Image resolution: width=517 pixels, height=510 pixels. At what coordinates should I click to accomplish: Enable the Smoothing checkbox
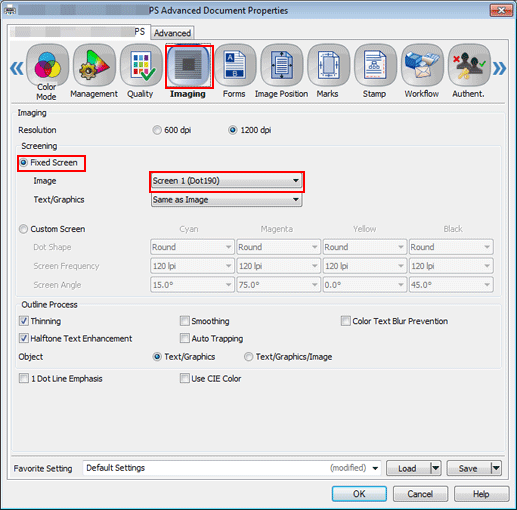[185, 321]
